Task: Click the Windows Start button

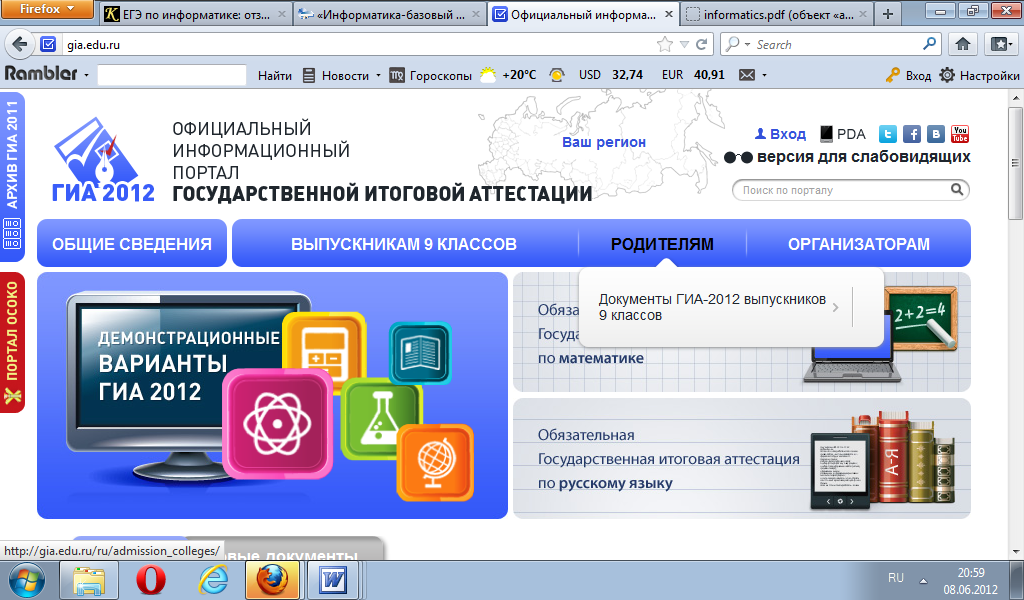Action: click(26, 580)
